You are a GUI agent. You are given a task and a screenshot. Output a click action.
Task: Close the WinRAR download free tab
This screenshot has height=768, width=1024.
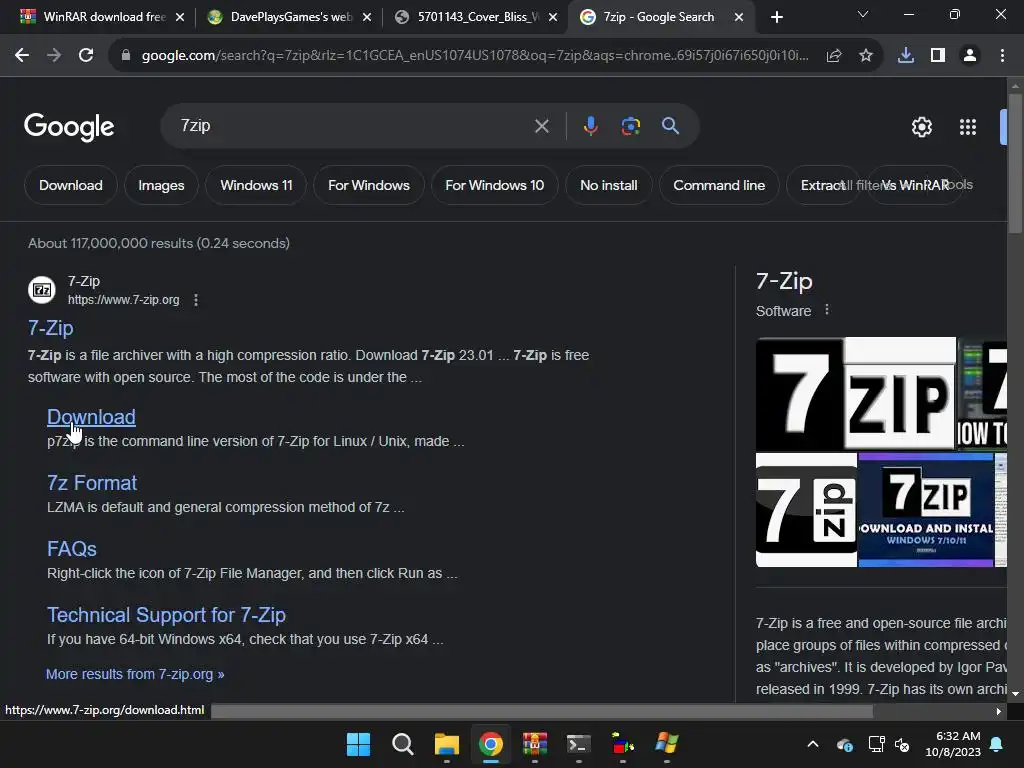(180, 18)
